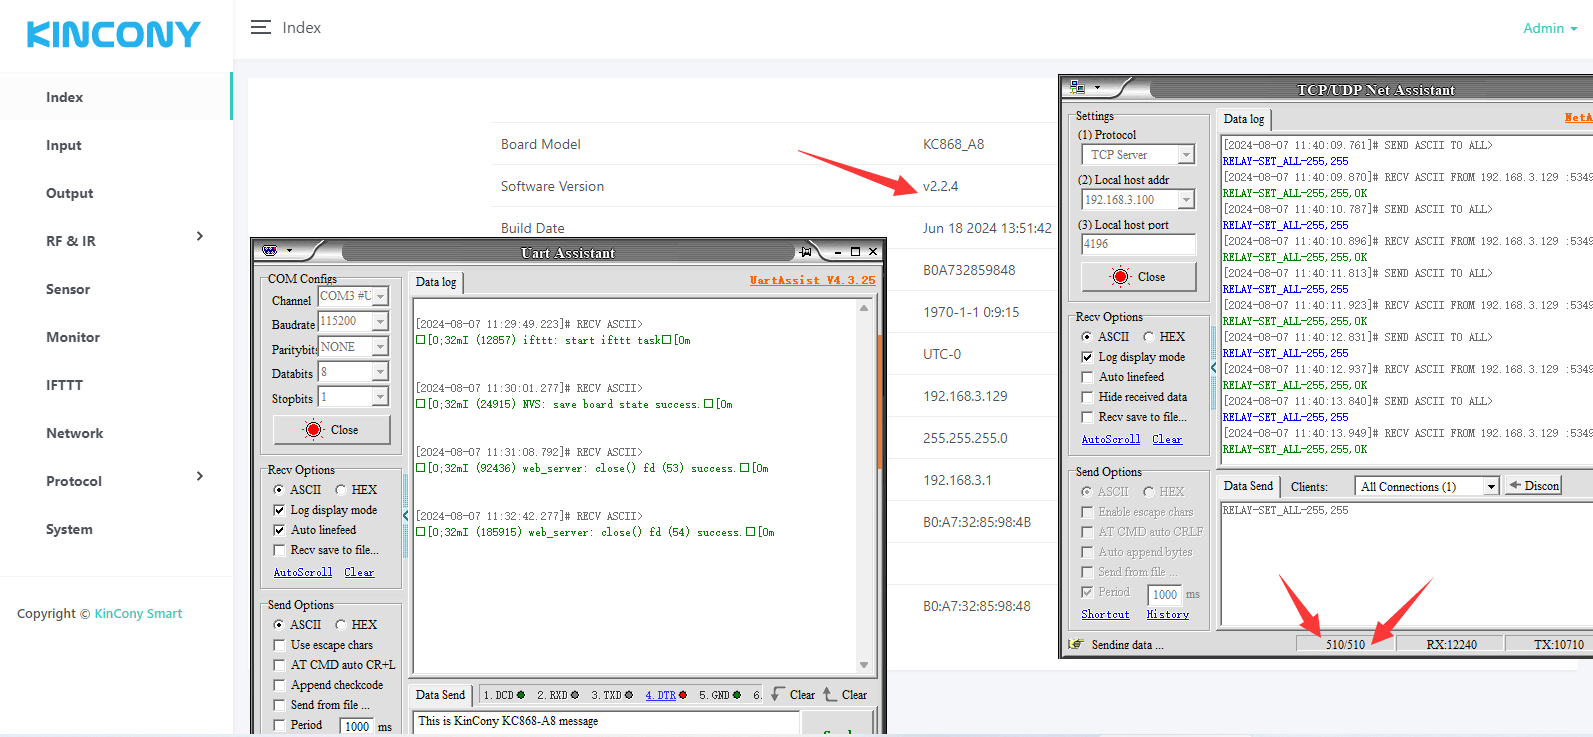
Task: Click the Close port button in Uart Assistant
Action: coord(333,430)
